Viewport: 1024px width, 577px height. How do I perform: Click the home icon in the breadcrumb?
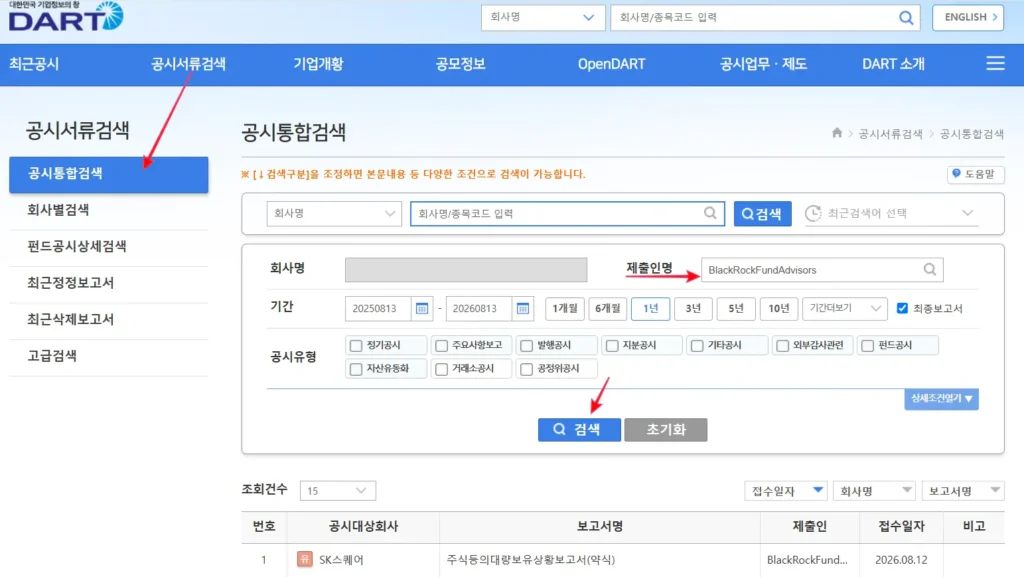[x=837, y=133]
